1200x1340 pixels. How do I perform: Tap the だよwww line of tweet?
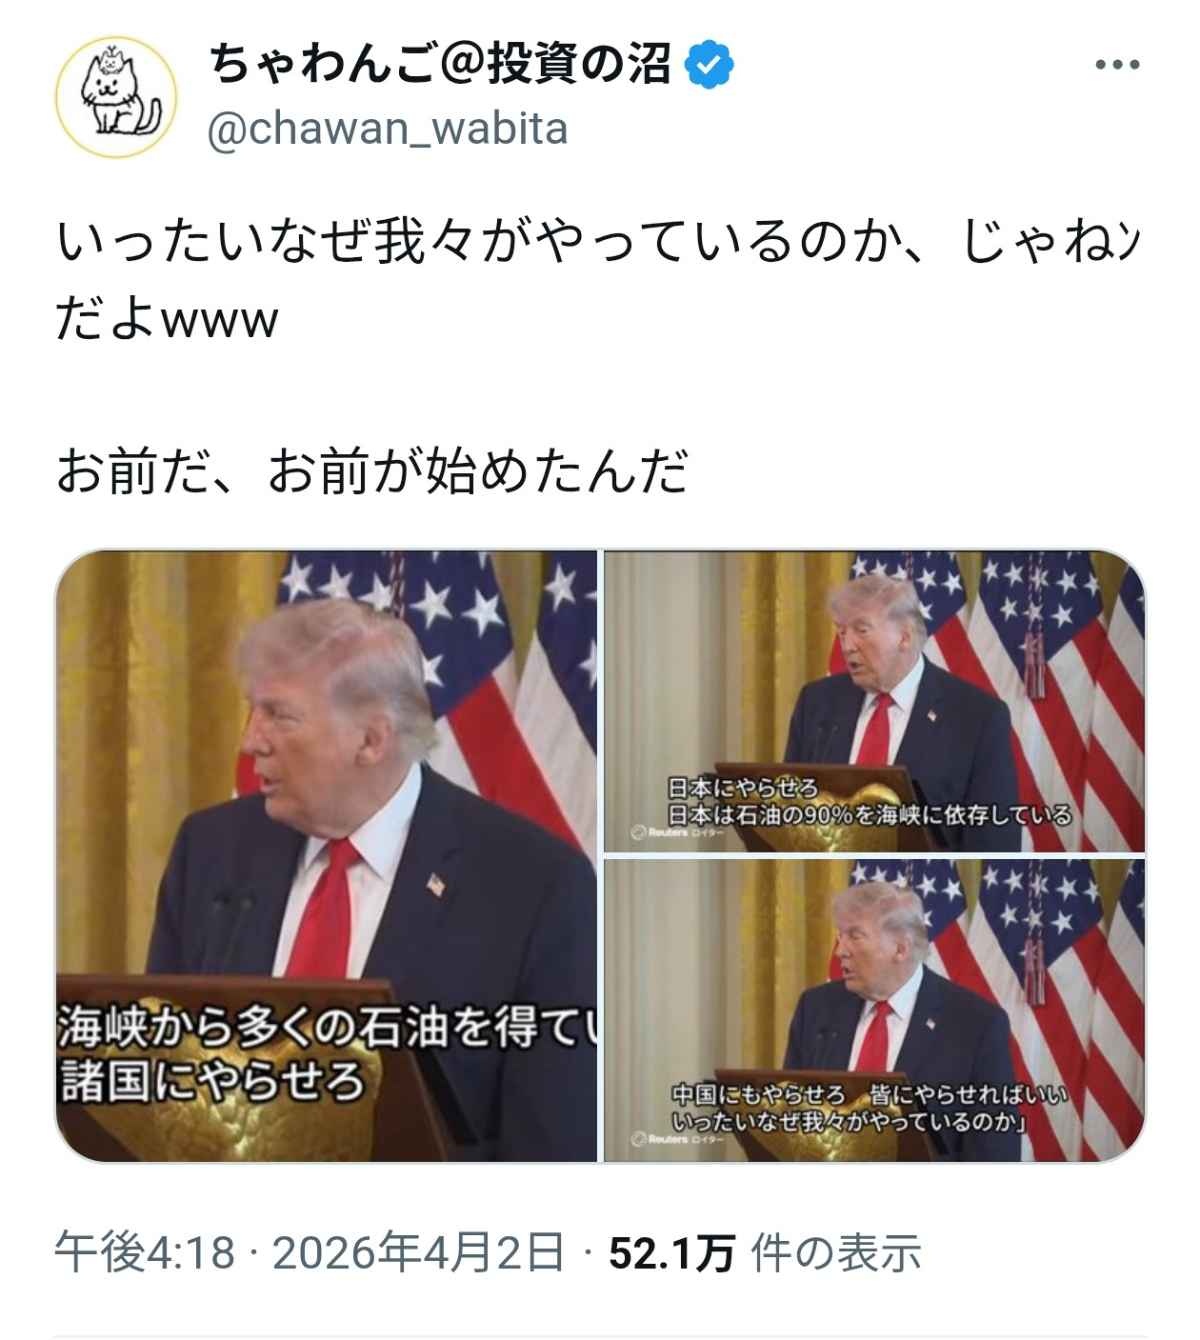(x=167, y=319)
